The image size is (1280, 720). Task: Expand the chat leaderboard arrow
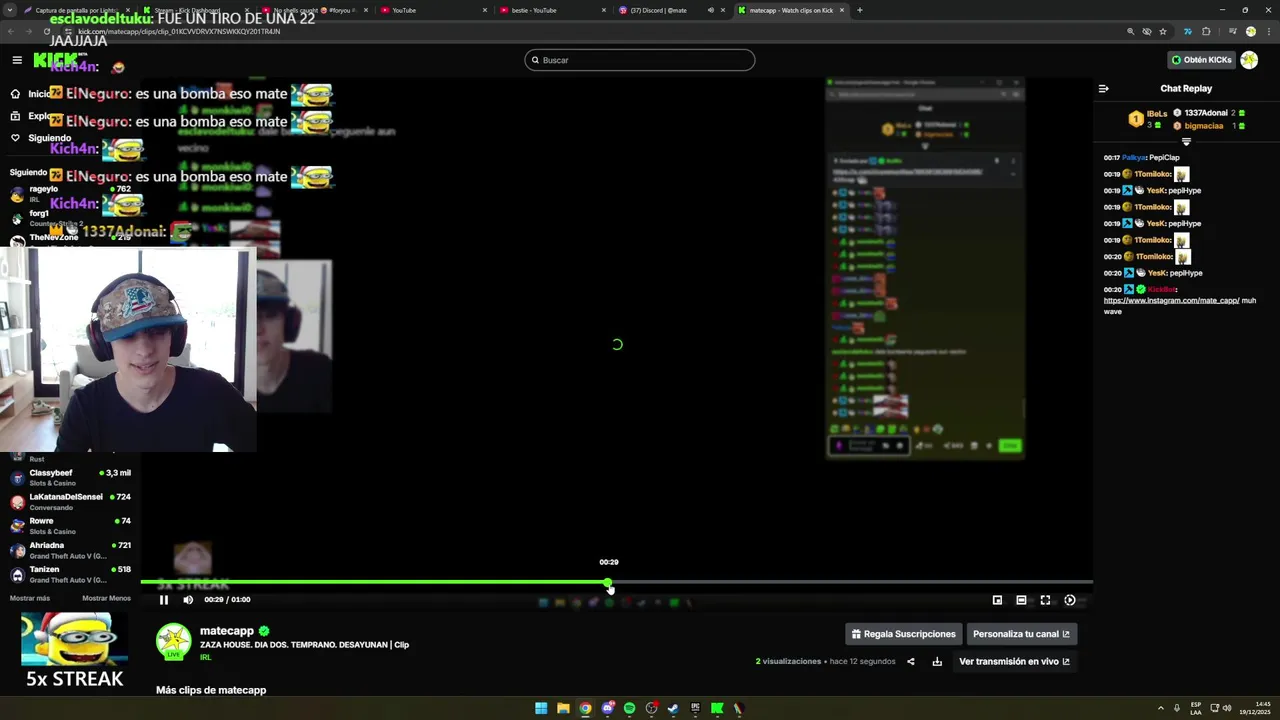click(x=1186, y=142)
